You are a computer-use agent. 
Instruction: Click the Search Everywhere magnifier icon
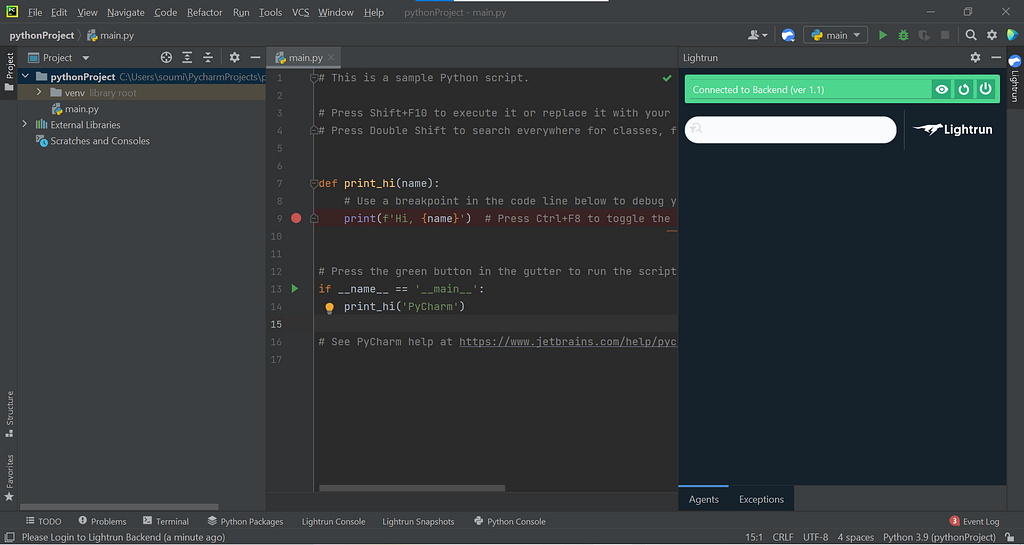971,35
